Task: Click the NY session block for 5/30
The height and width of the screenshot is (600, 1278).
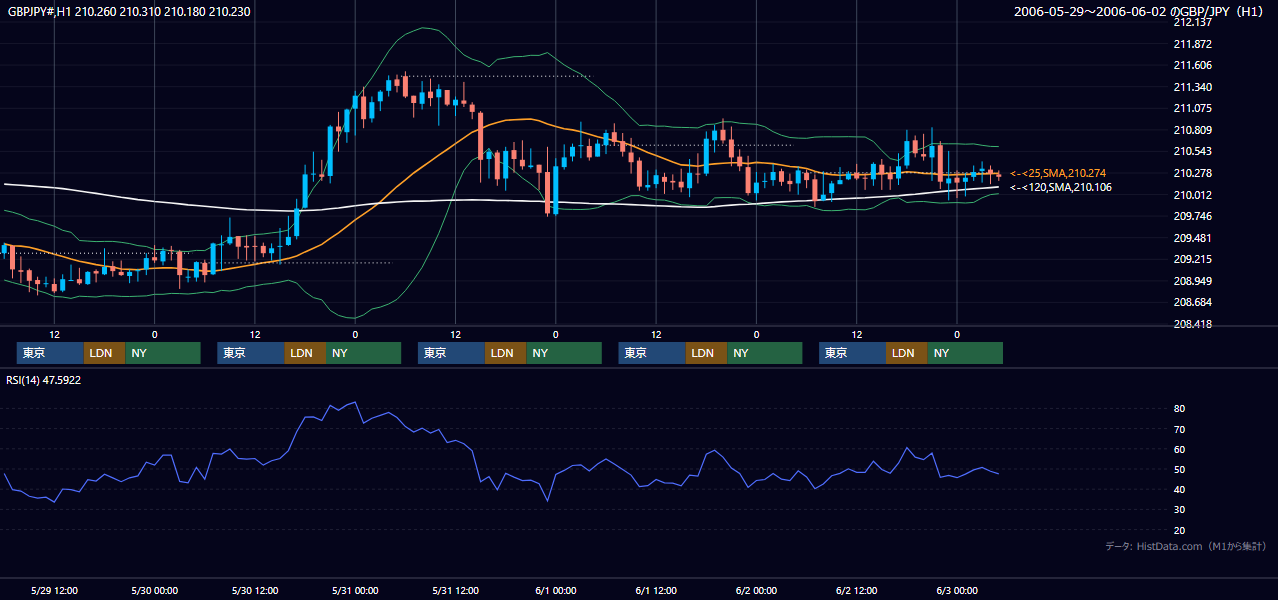Action: pos(364,353)
